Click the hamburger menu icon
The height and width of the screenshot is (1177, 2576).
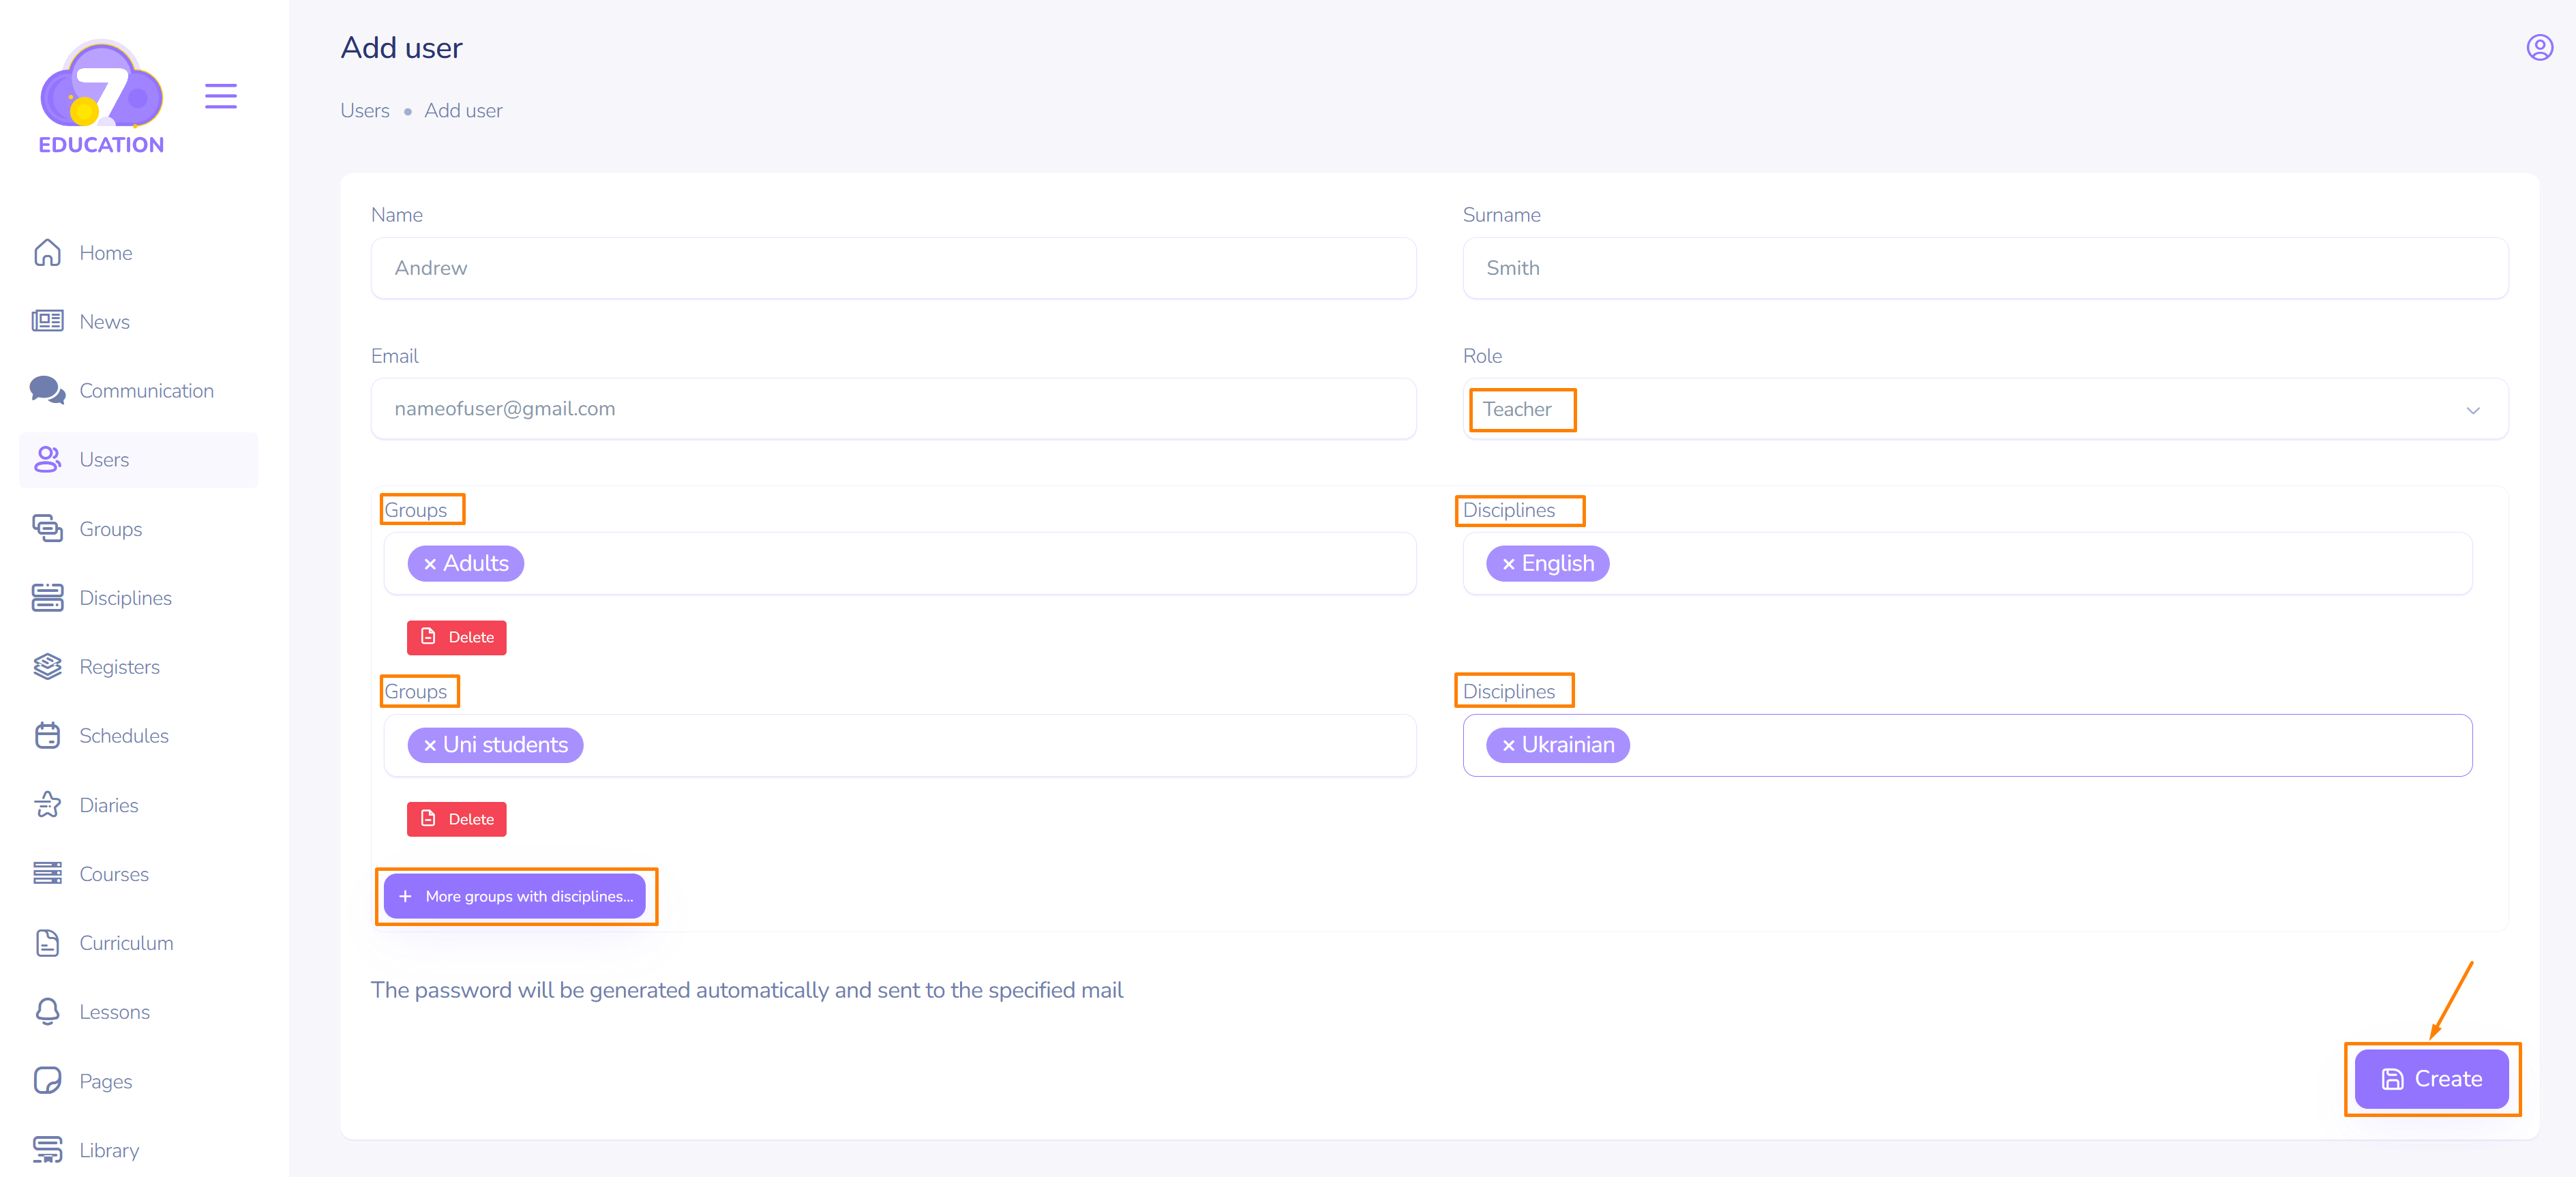click(221, 96)
